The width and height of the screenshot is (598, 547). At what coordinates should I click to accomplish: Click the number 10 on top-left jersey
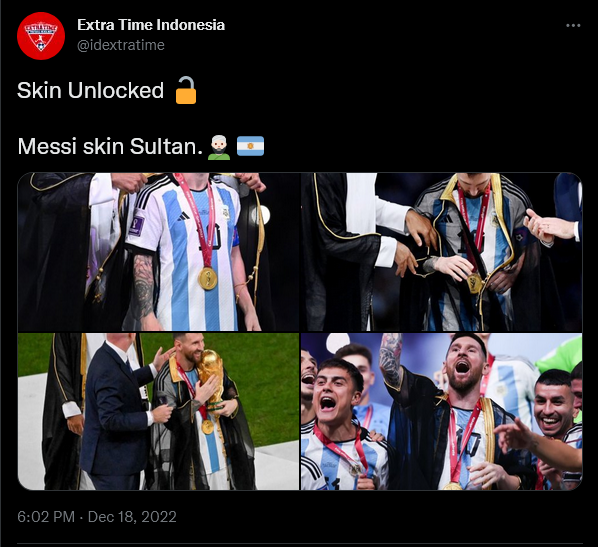point(210,237)
